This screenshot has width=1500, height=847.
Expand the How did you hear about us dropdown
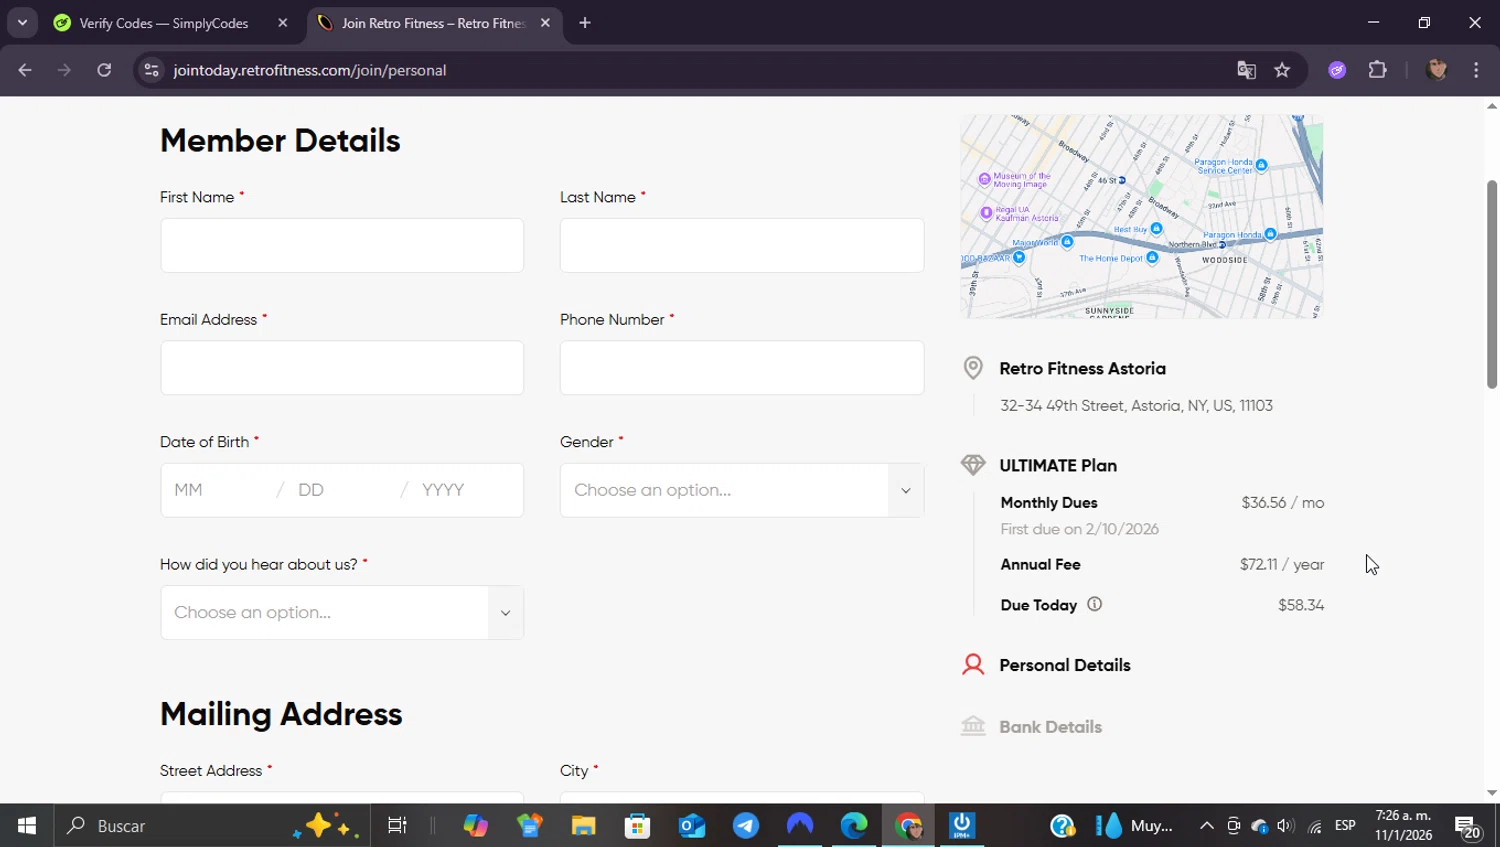[342, 612]
